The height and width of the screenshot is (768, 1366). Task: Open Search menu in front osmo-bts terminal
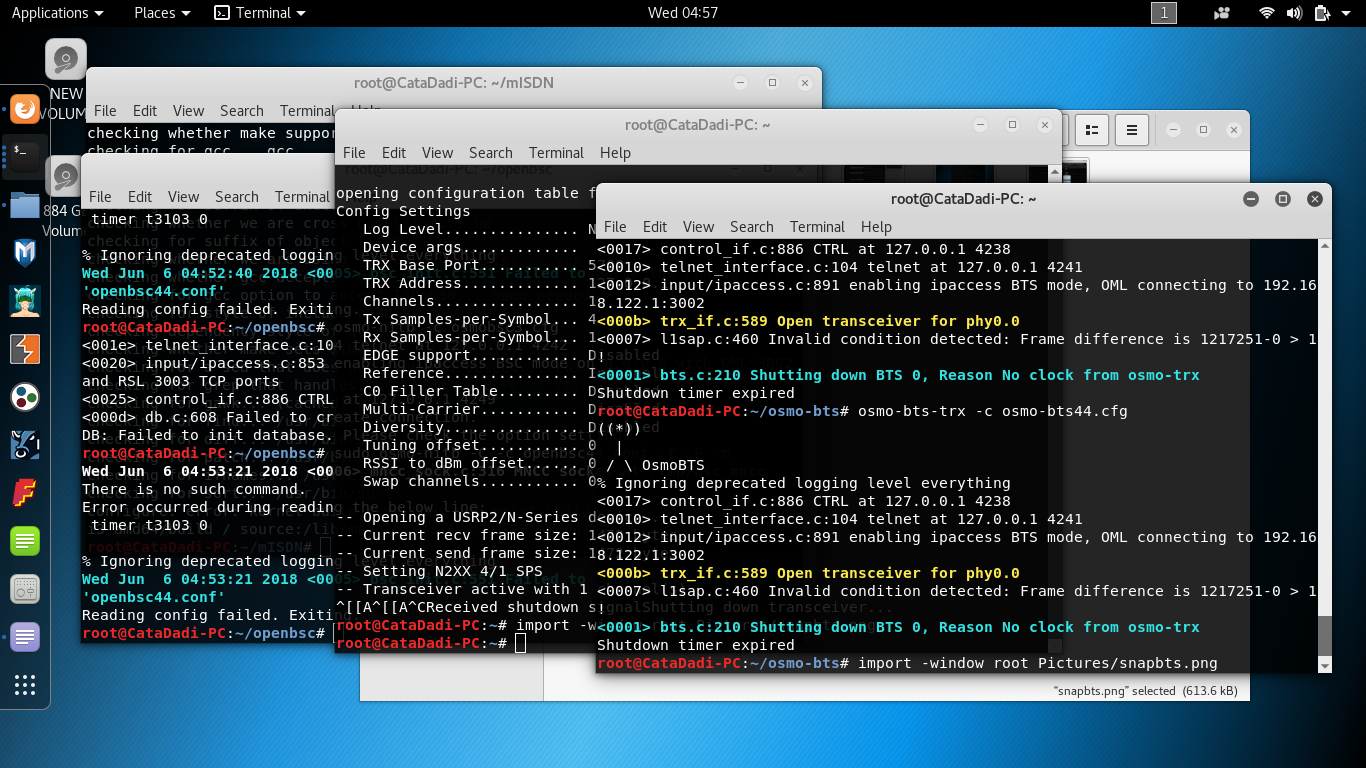pyautogui.click(x=751, y=227)
